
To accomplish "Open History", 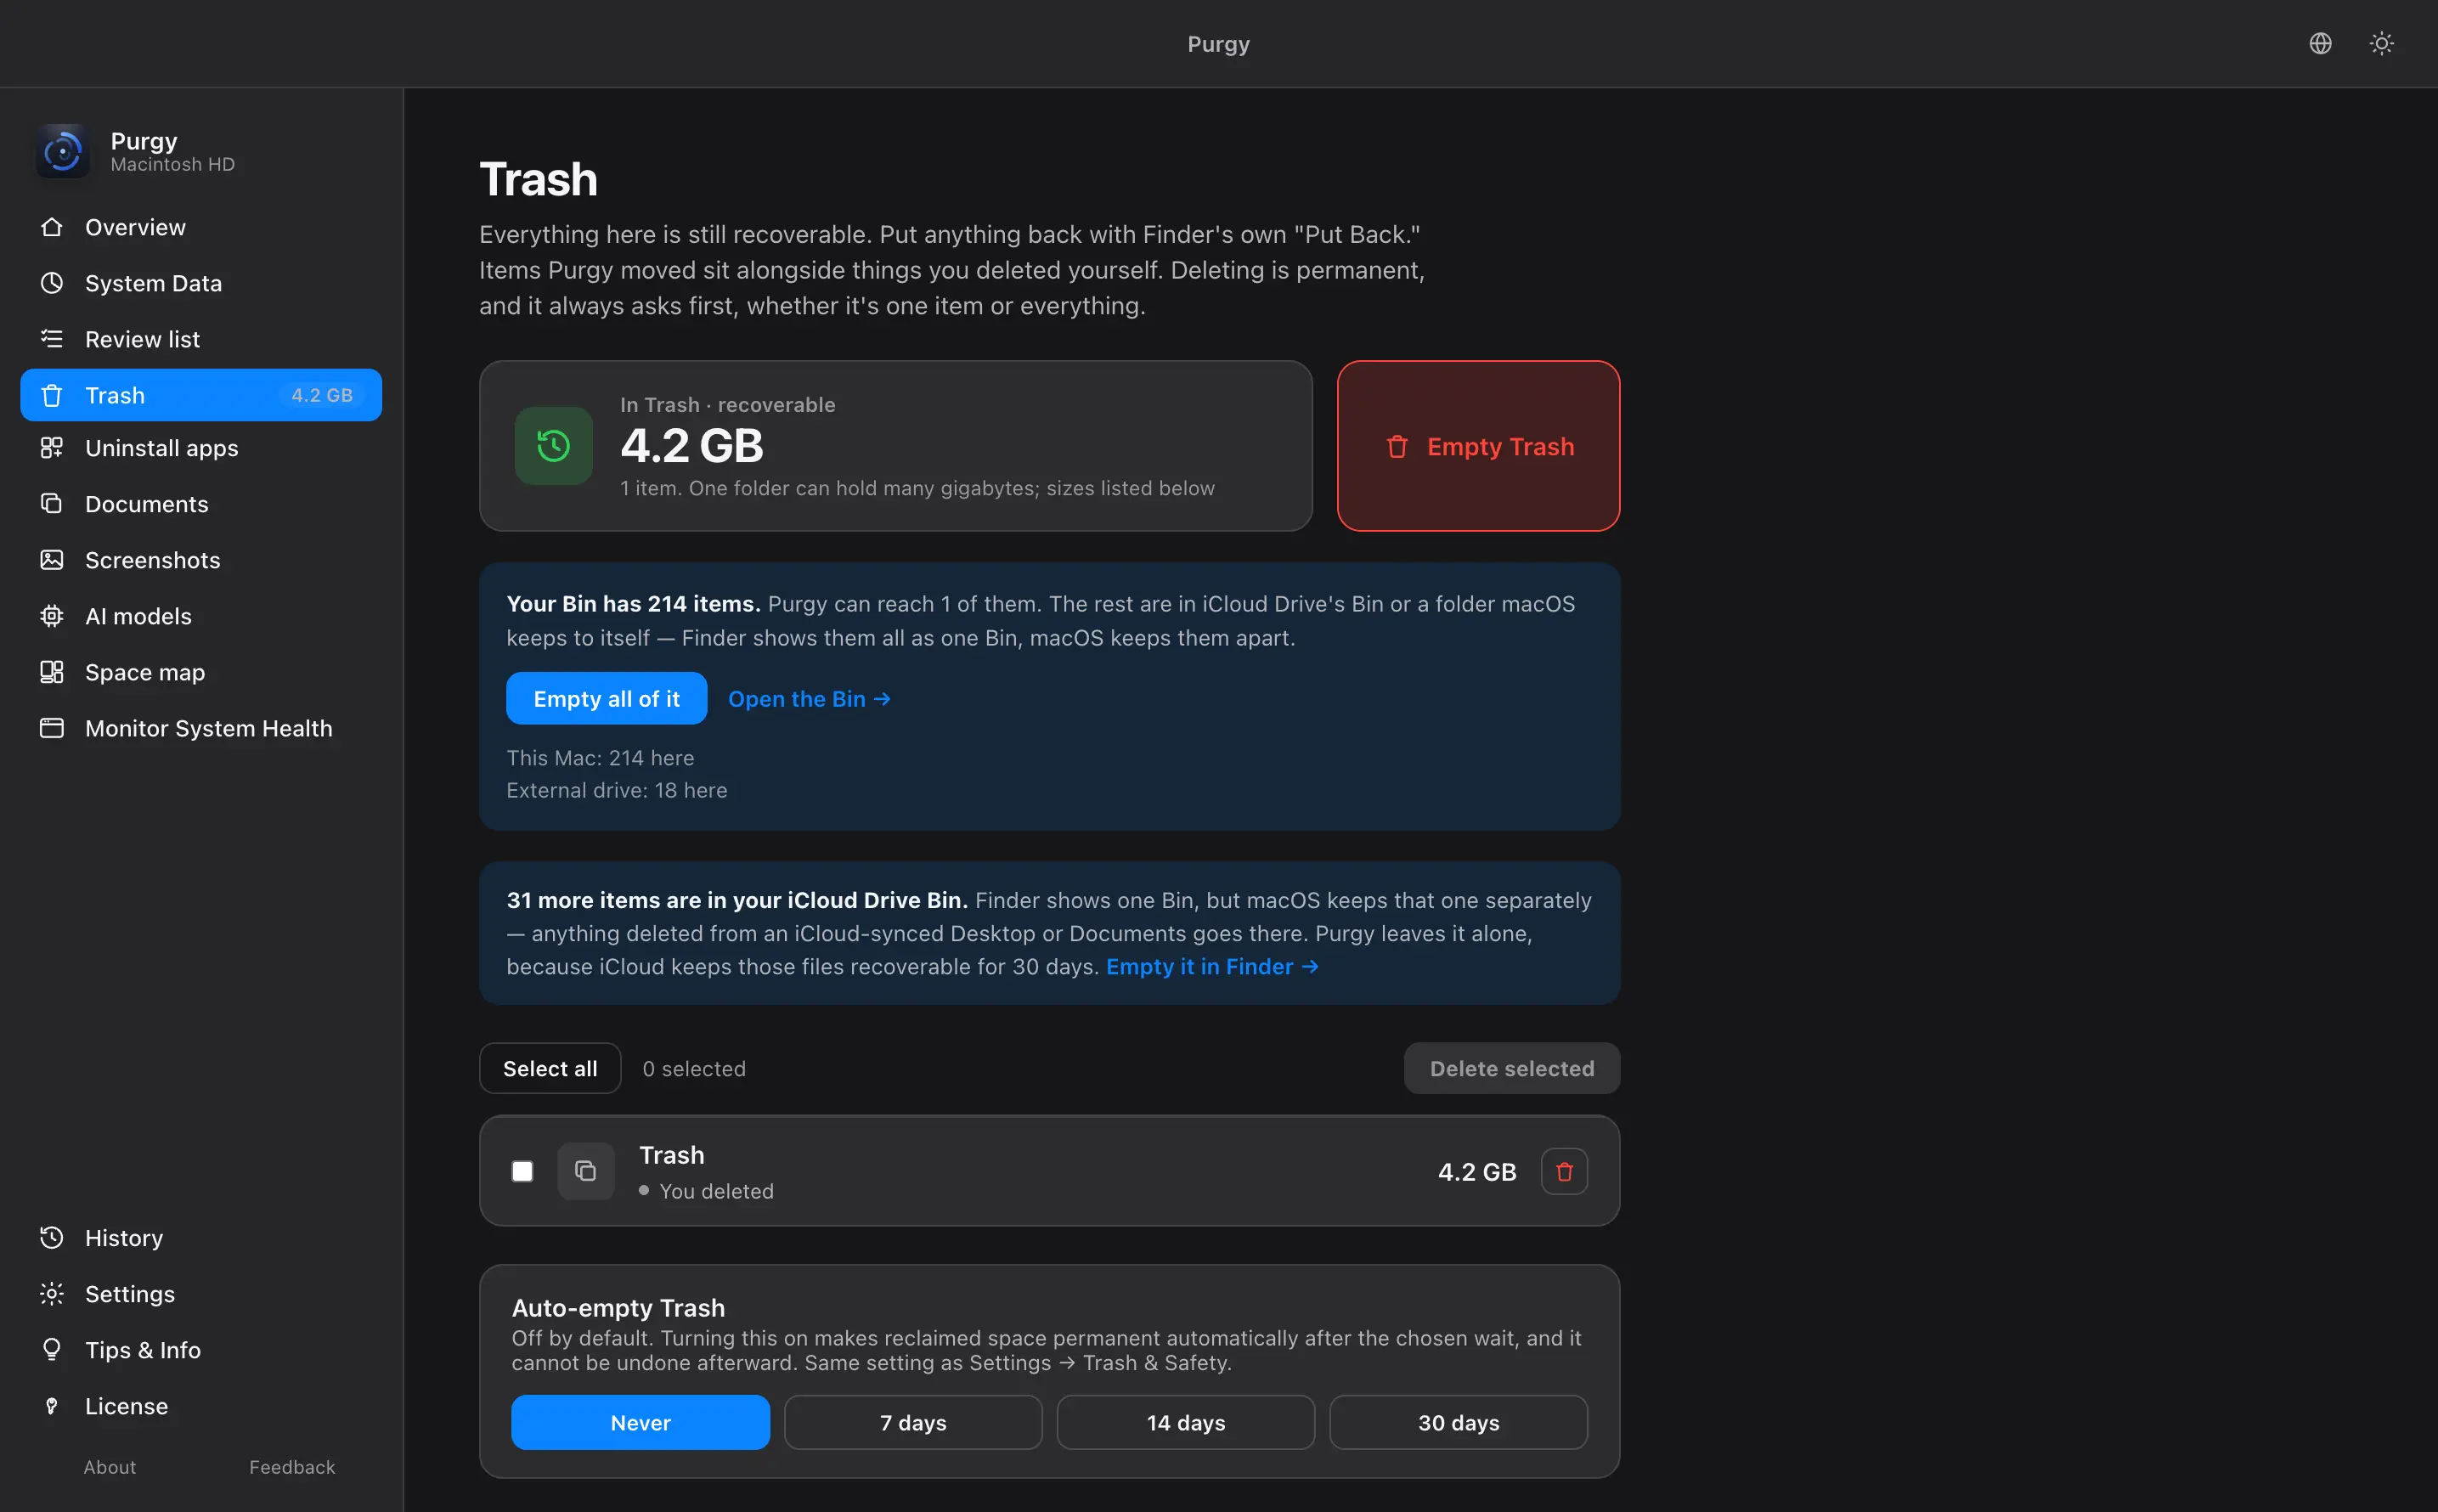I will click(x=201, y=1238).
